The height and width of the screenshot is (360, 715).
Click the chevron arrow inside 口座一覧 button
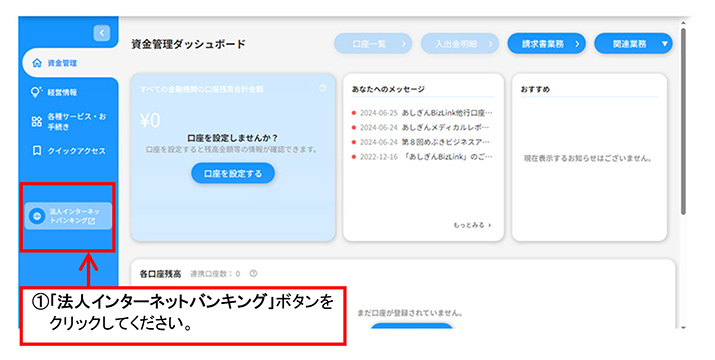404,44
